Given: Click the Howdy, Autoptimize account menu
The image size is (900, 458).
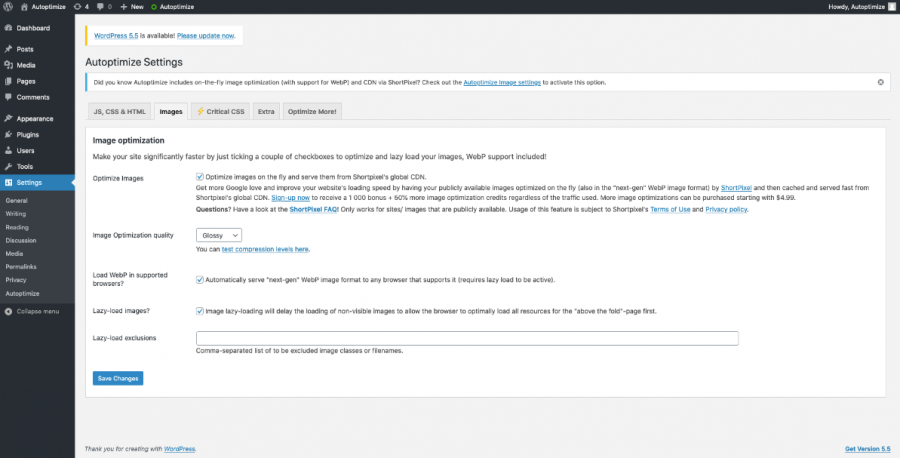Looking at the screenshot, I should coord(861,7).
